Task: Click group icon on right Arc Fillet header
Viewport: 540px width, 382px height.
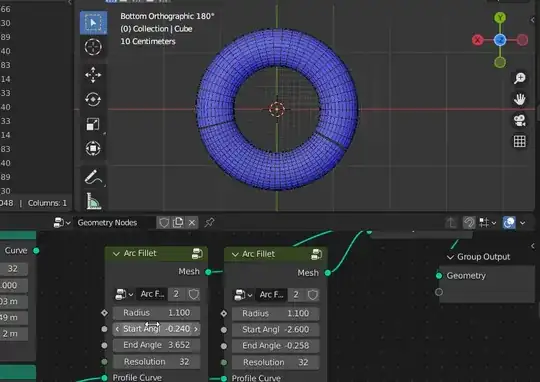Action: click(316, 255)
